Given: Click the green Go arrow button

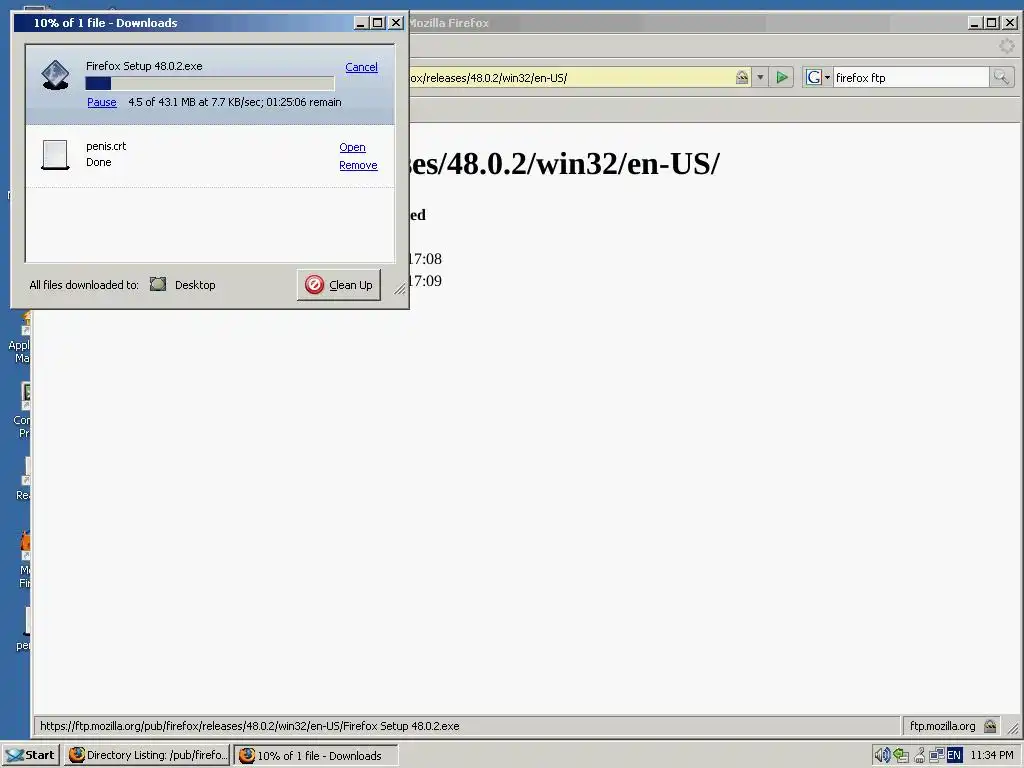Looking at the screenshot, I should point(782,78).
